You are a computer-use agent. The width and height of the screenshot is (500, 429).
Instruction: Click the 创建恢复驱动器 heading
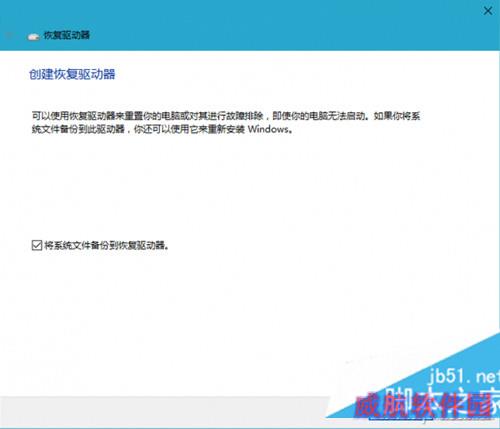click(72, 74)
